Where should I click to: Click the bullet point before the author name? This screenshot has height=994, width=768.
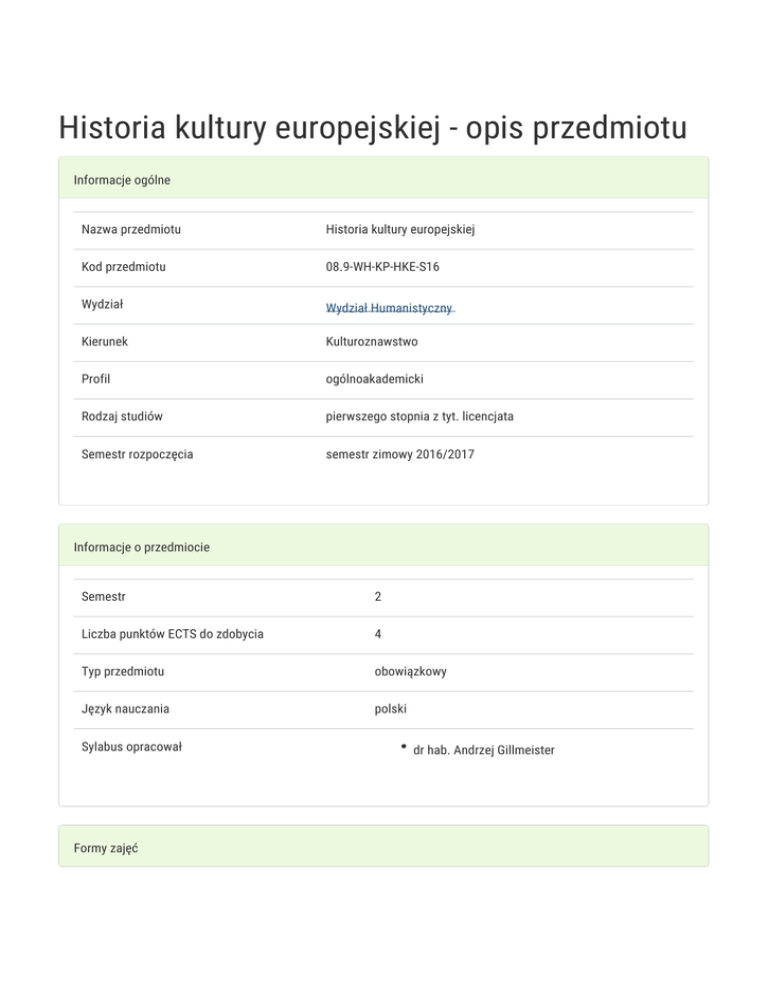click(402, 746)
